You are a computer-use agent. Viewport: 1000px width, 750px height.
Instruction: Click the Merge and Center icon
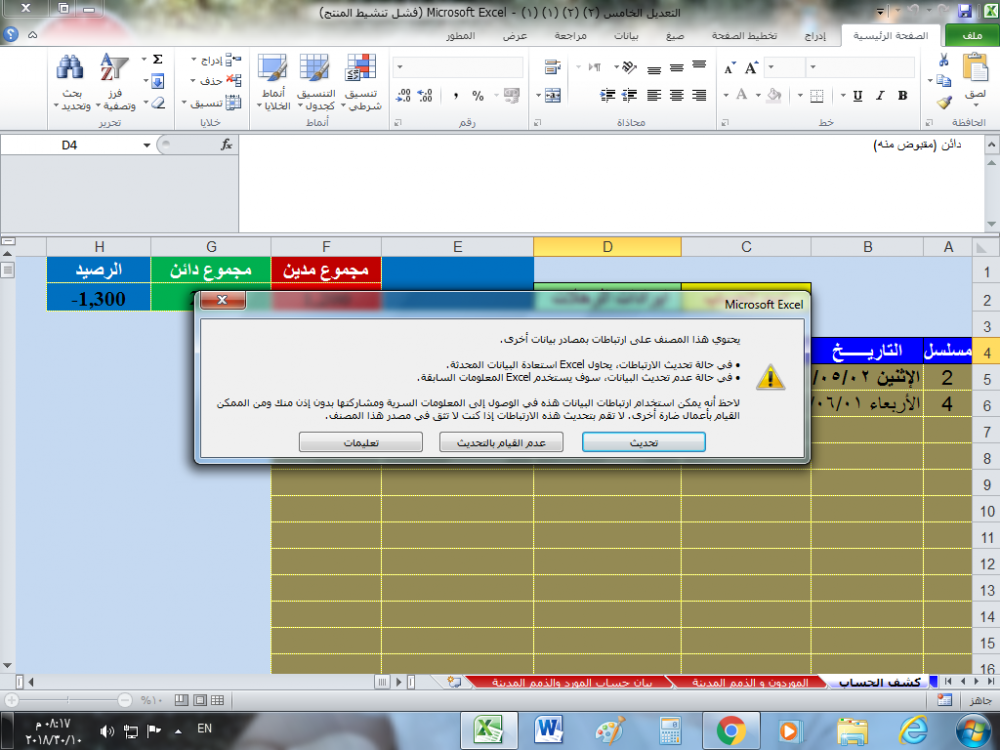[x=552, y=96]
